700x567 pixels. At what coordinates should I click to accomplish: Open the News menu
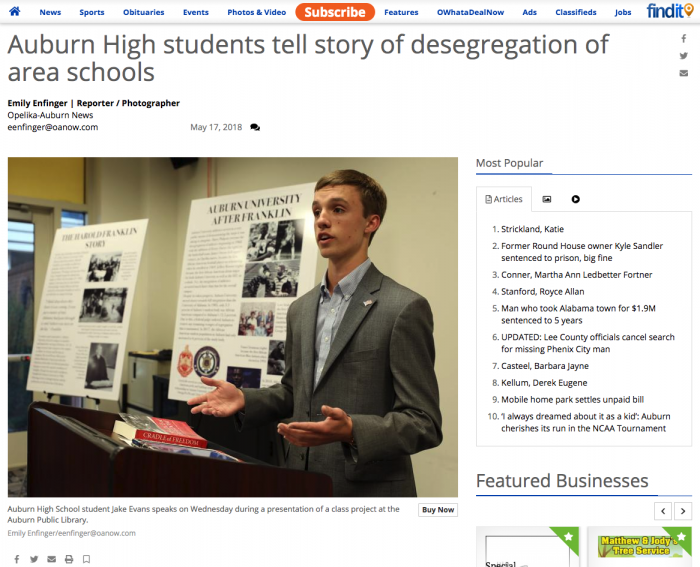click(x=50, y=12)
